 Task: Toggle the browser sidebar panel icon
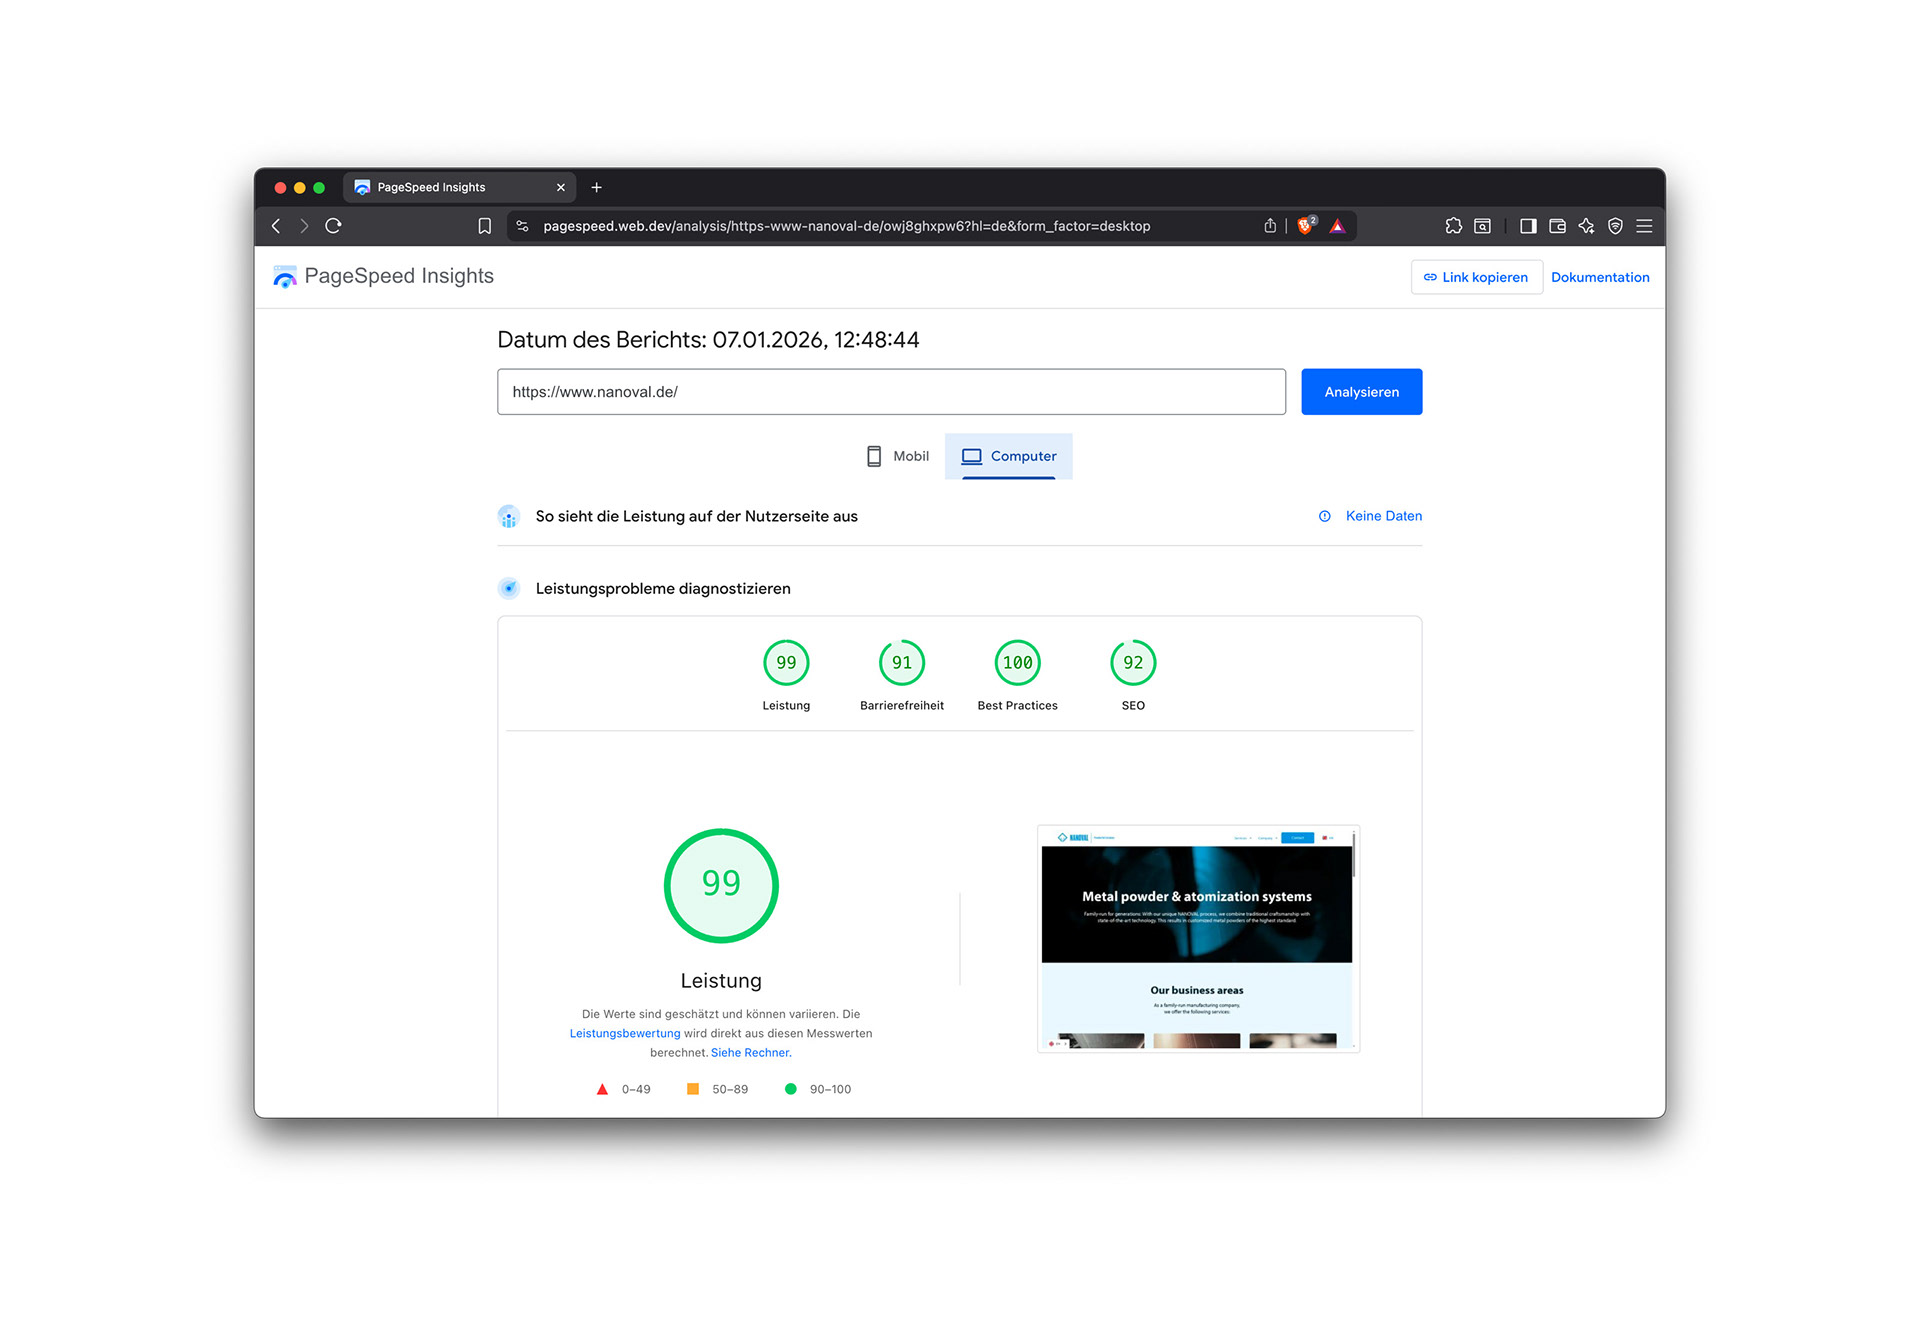(1528, 226)
